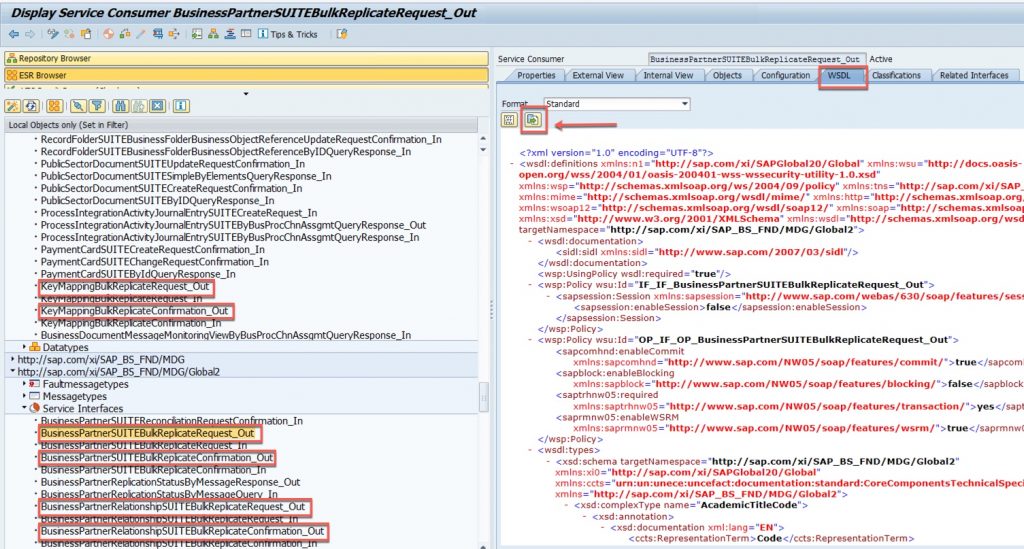Click the blue stacked-lines toolbar icon
The width and height of the screenshot is (1024, 549).
click(230, 34)
